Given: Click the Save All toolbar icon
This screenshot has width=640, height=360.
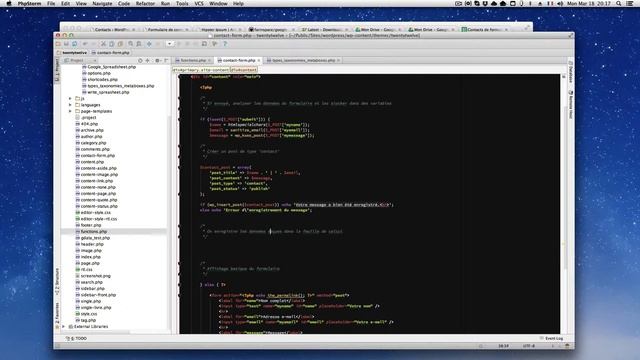Looking at the screenshot, I should point(66,44).
